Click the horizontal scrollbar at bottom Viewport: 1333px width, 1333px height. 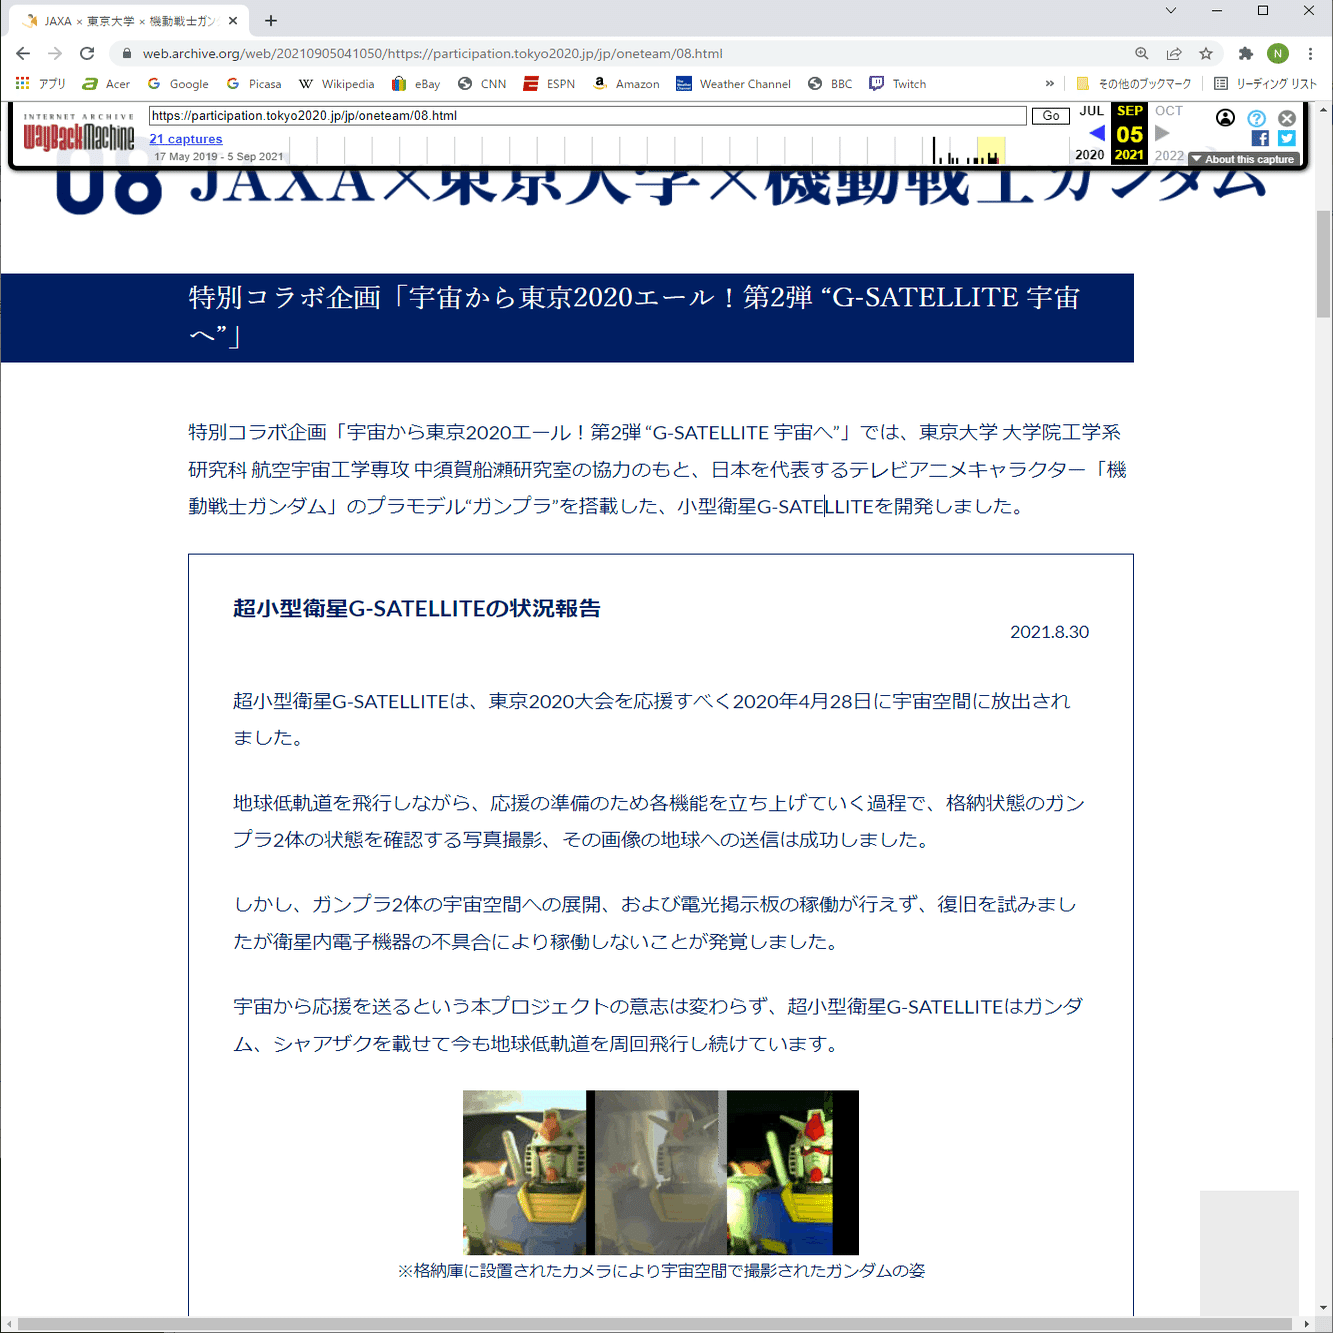(655, 1324)
